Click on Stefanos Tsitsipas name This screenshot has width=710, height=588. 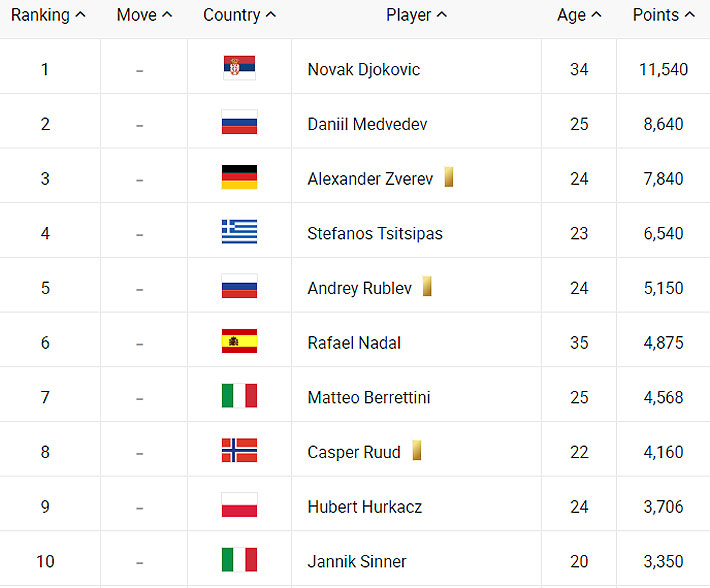[375, 233]
